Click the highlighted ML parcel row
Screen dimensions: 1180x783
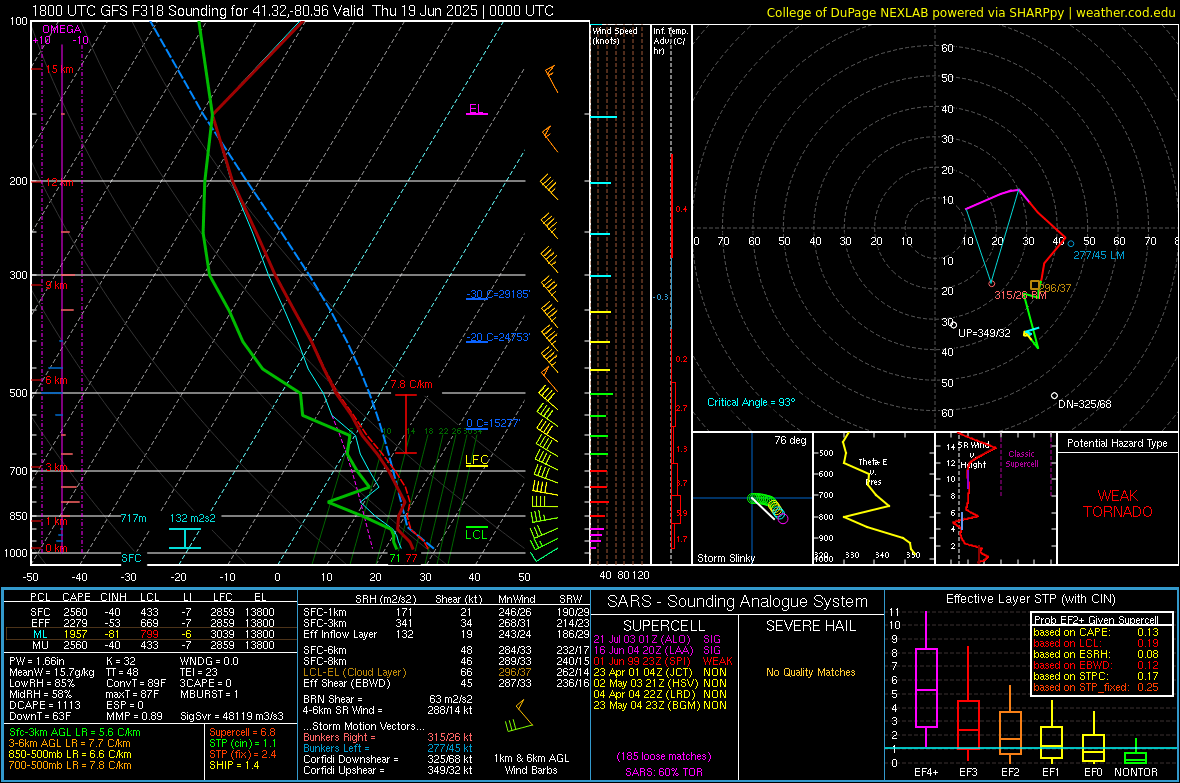tap(151, 634)
